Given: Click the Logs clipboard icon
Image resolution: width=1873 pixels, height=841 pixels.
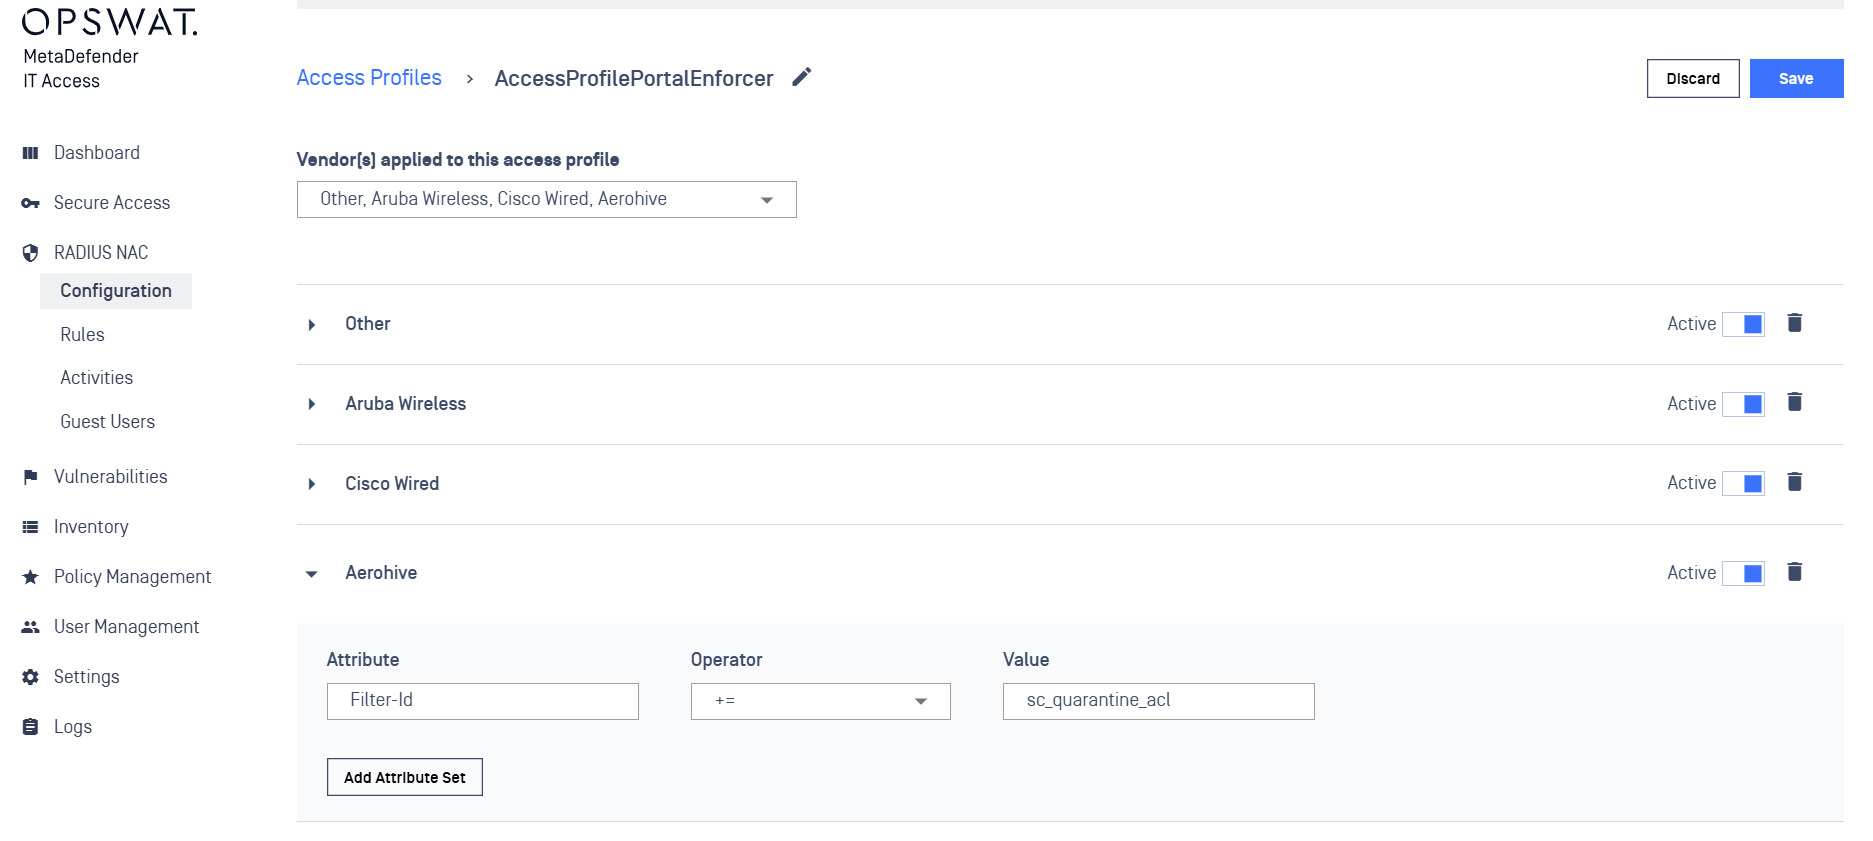Looking at the screenshot, I should pyautogui.click(x=30, y=727).
